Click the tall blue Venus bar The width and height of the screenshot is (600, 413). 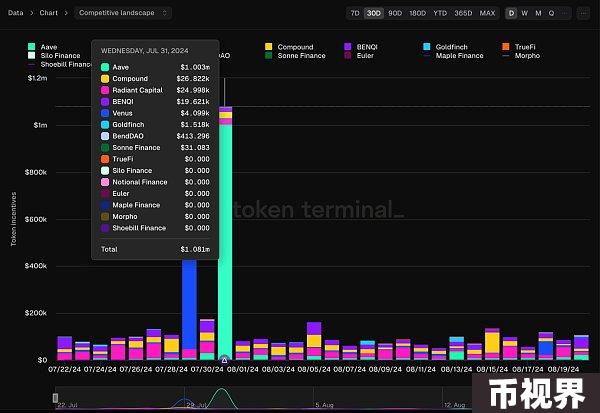point(189,304)
